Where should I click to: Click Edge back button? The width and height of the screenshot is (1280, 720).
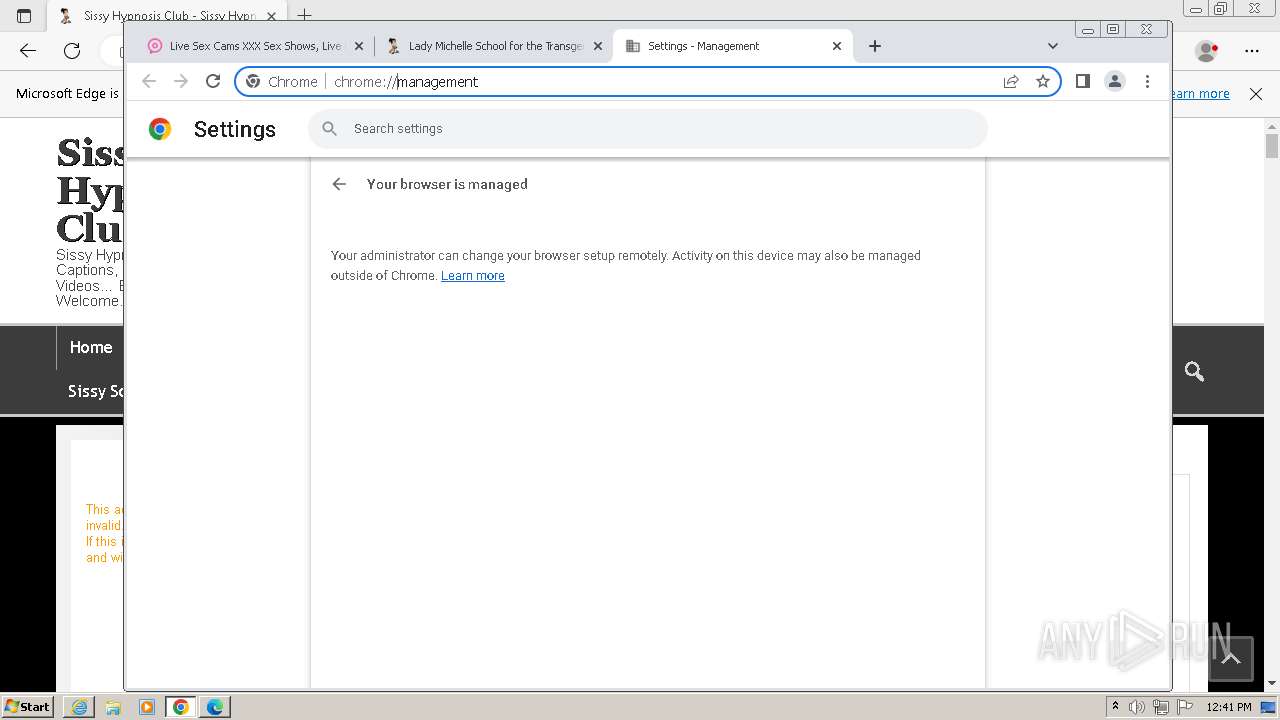(x=28, y=51)
